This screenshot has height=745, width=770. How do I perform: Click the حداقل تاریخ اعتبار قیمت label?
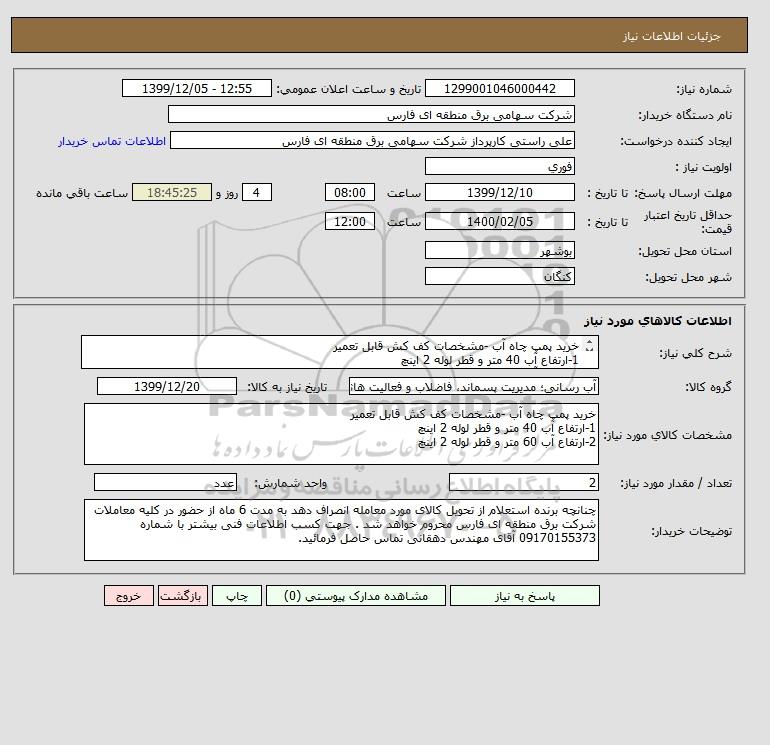(688, 222)
